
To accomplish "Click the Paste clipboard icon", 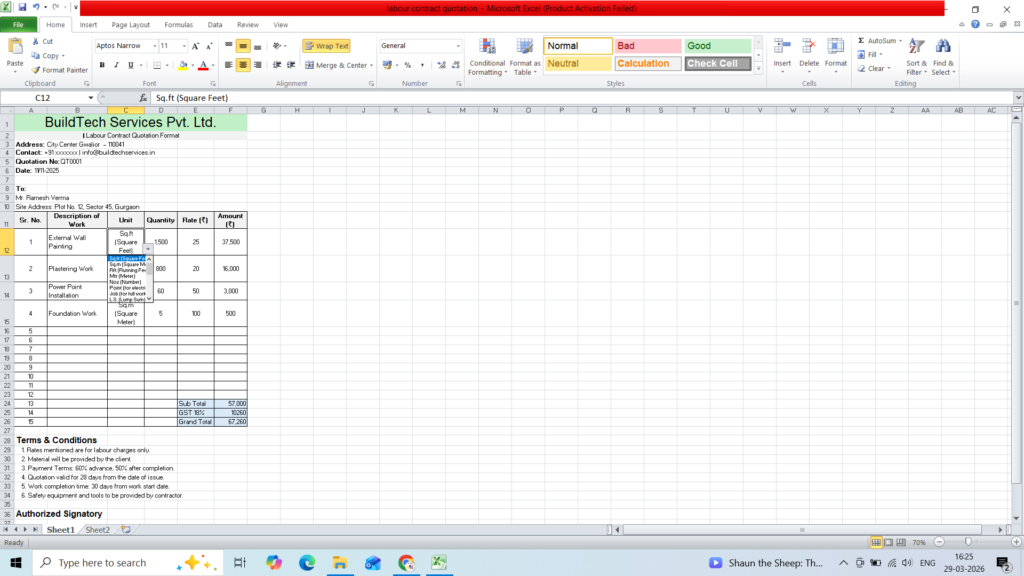I will [x=15, y=47].
